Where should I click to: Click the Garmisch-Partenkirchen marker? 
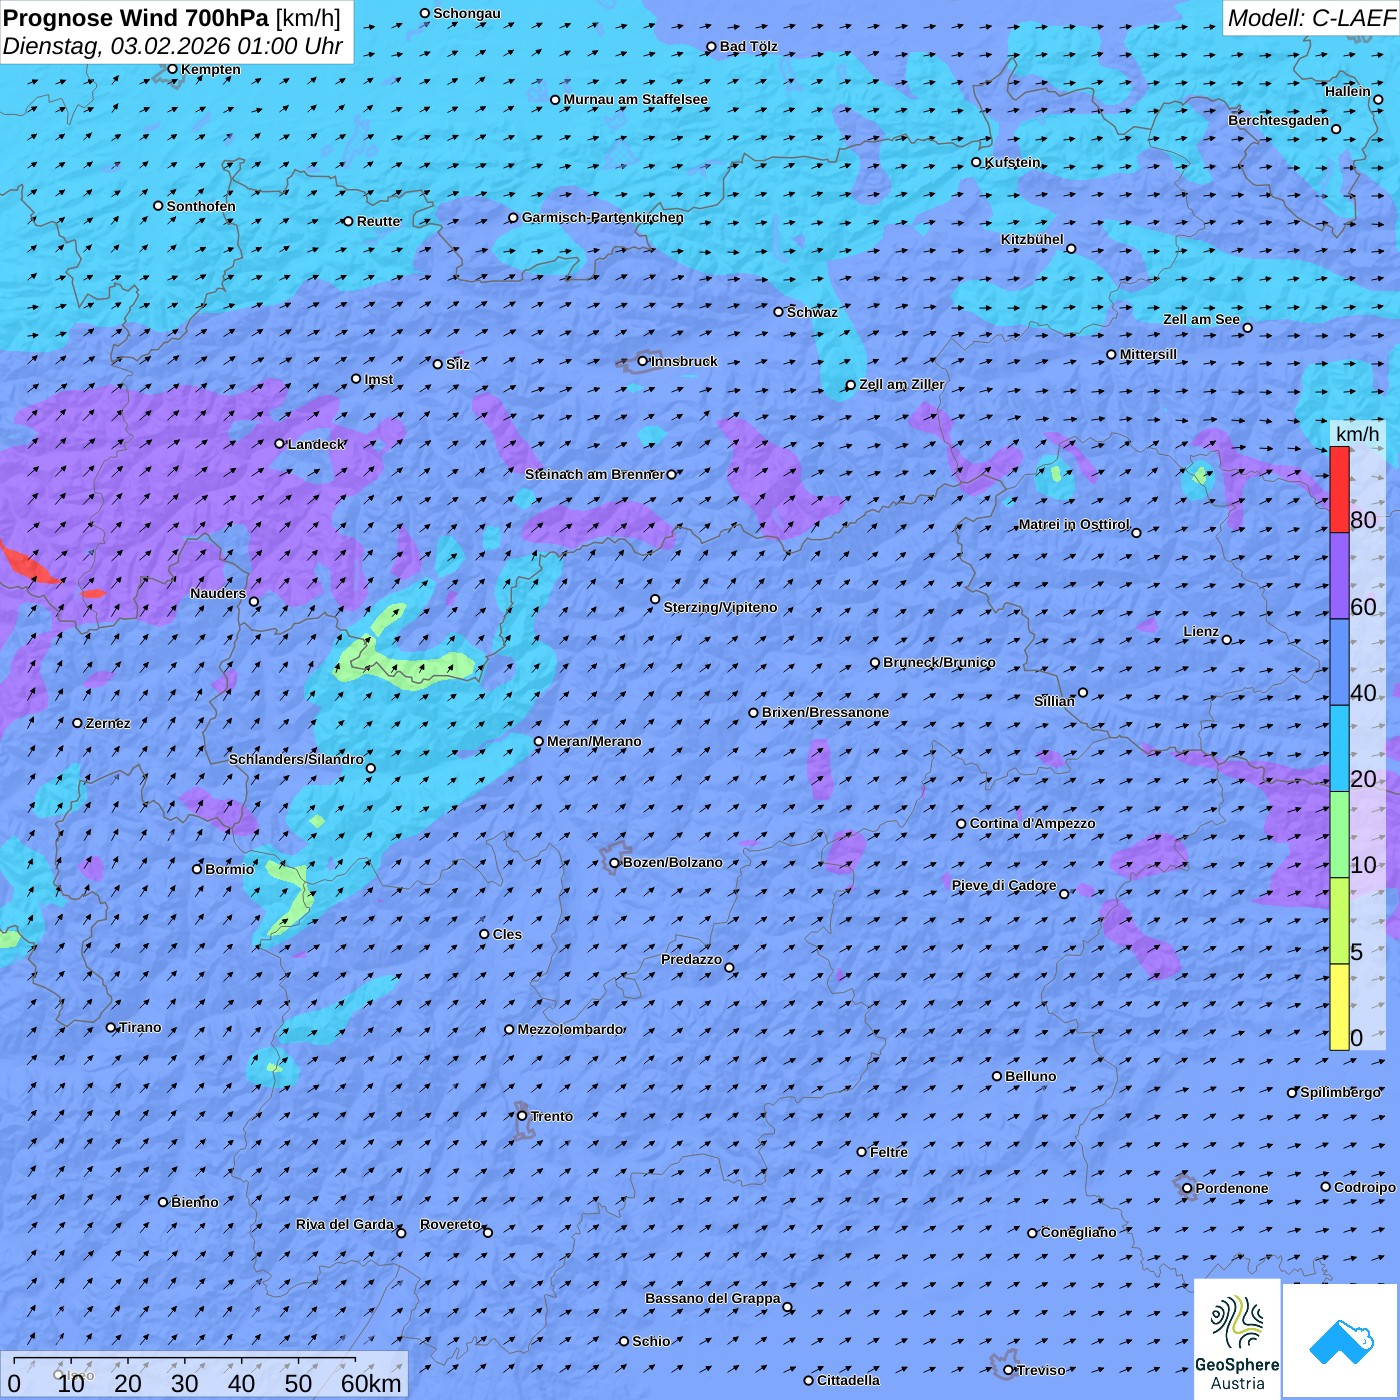(514, 218)
